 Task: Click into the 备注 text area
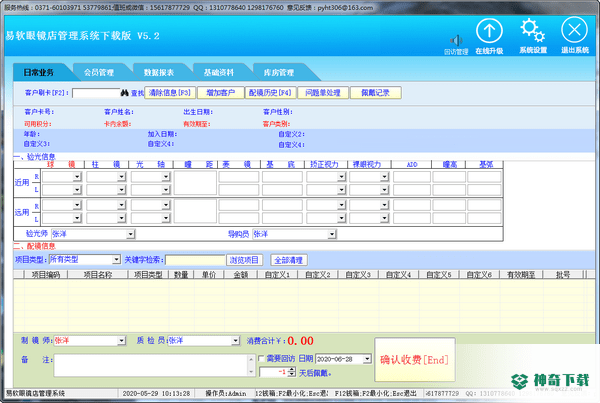coord(151,365)
